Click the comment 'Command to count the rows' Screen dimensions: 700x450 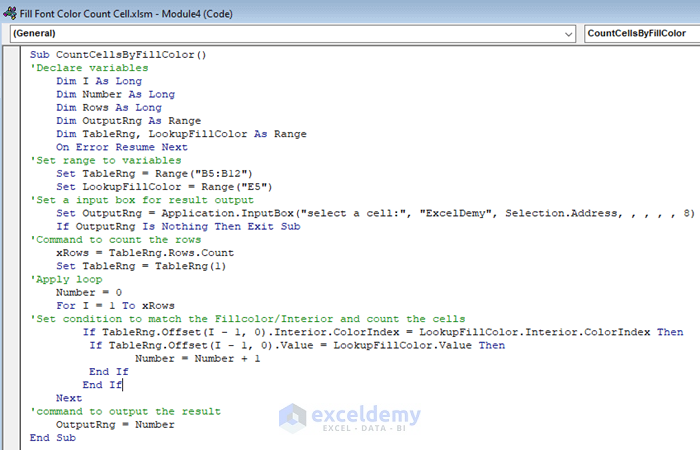[x=116, y=240]
